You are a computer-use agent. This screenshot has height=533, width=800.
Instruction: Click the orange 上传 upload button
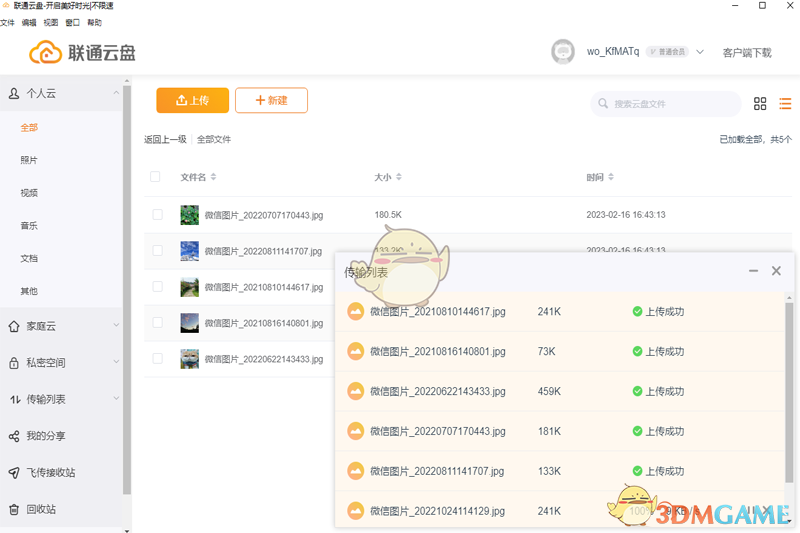tap(192, 100)
